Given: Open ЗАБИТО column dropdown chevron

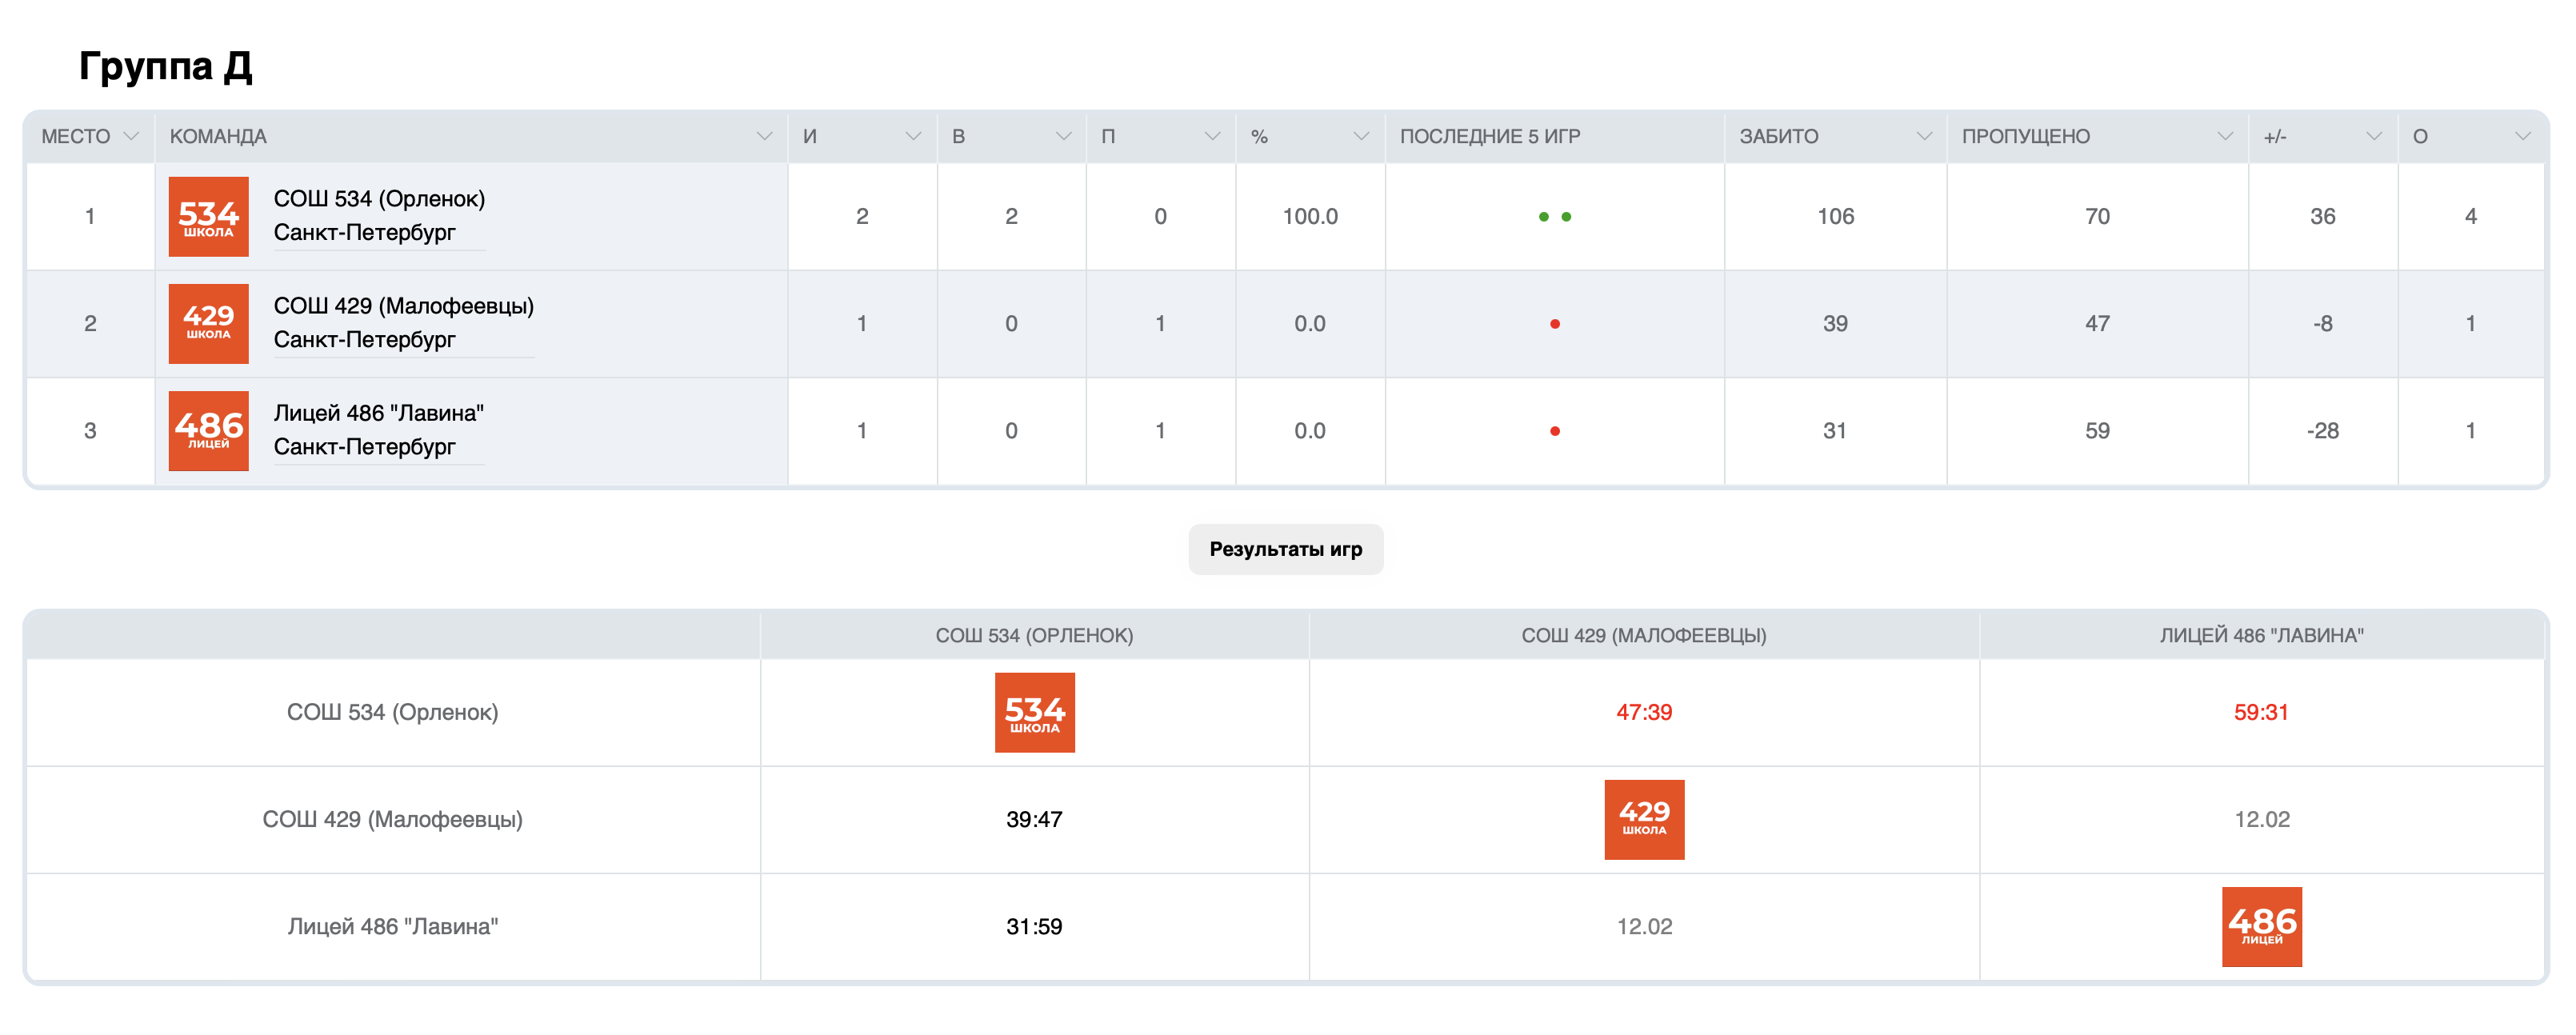Looking at the screenshot, I should tap(1923, 136).
